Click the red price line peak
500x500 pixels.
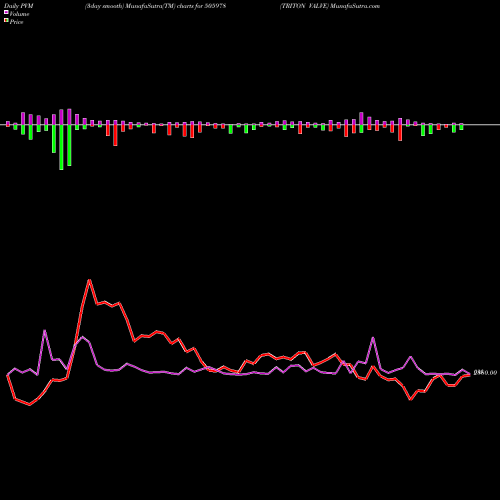[89, 280]
